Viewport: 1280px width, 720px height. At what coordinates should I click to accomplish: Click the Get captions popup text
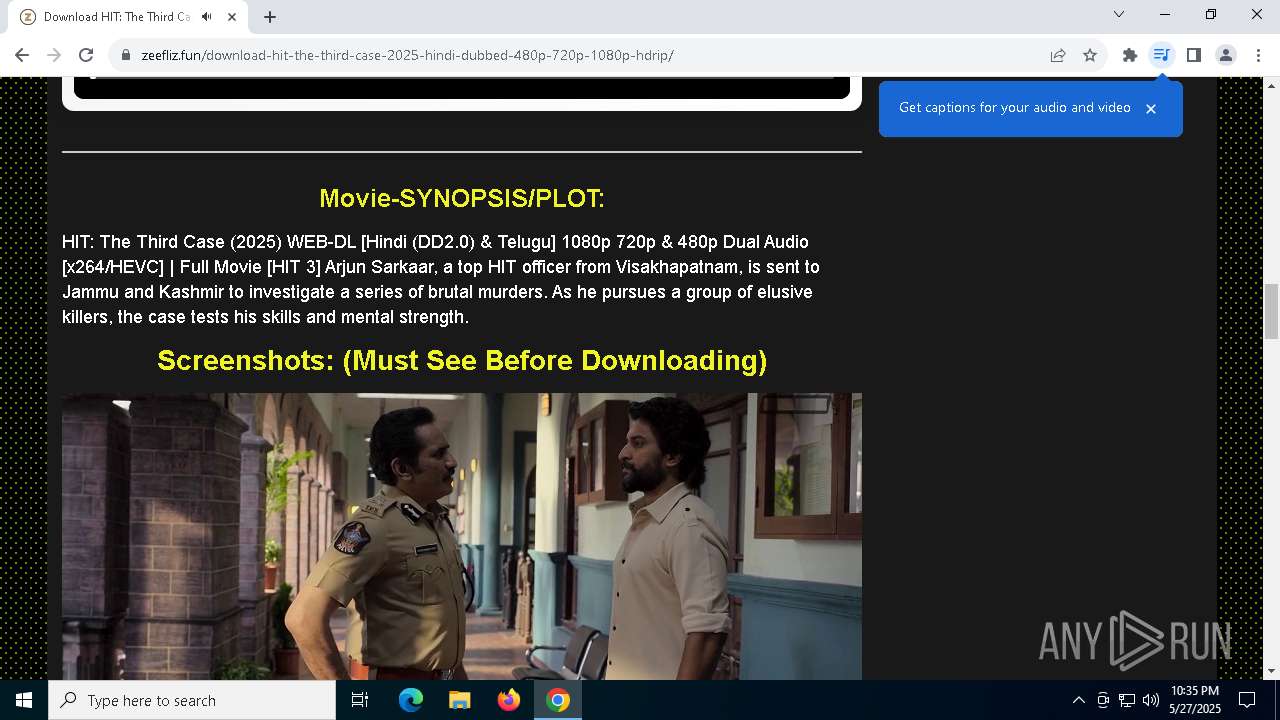pyautogui.click(x=1015, y=107)
